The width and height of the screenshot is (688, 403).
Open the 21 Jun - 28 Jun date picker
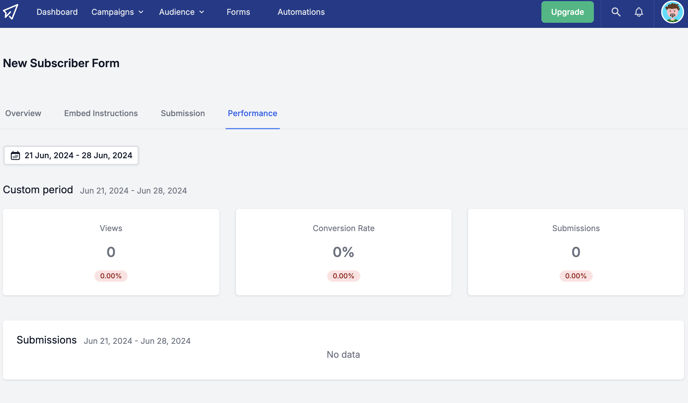[x=71, y=155]
